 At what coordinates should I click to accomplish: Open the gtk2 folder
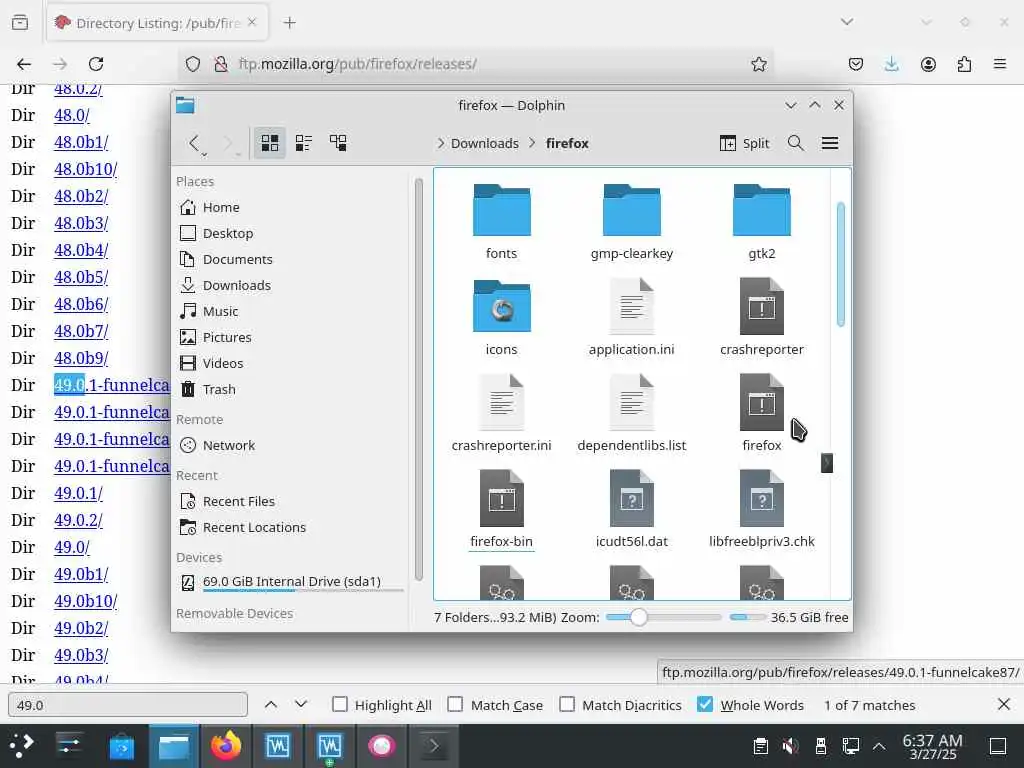point(761,222)
